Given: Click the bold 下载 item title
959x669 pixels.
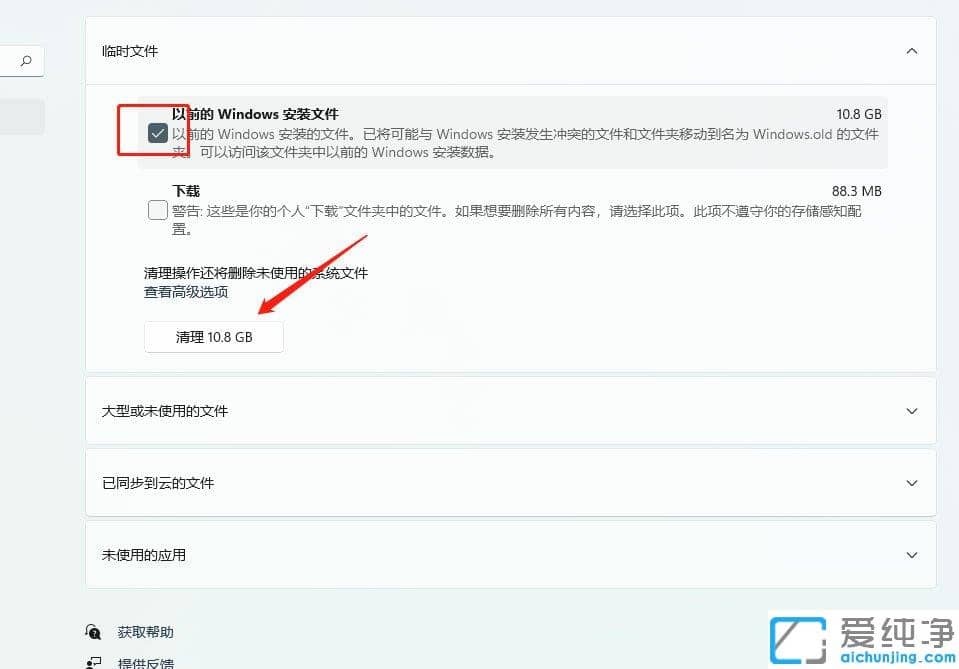Looking at the screenshot, I should (x=186, y=191).
